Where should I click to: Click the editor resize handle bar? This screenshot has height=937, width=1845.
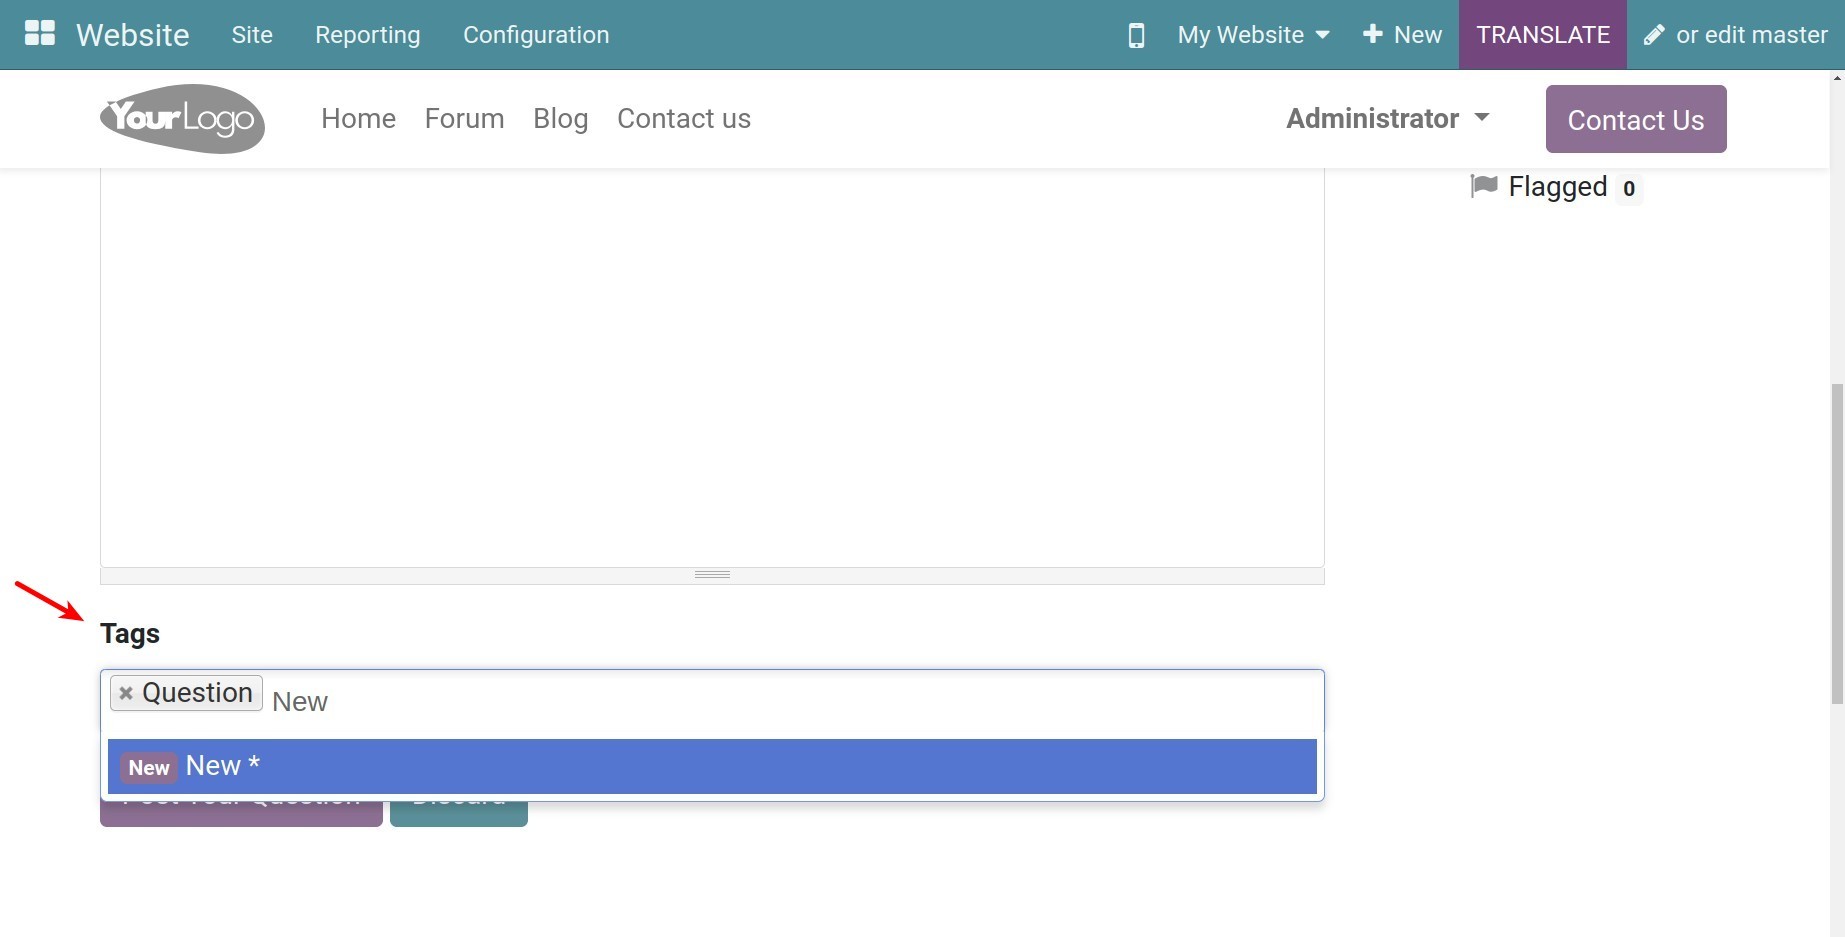712,575
